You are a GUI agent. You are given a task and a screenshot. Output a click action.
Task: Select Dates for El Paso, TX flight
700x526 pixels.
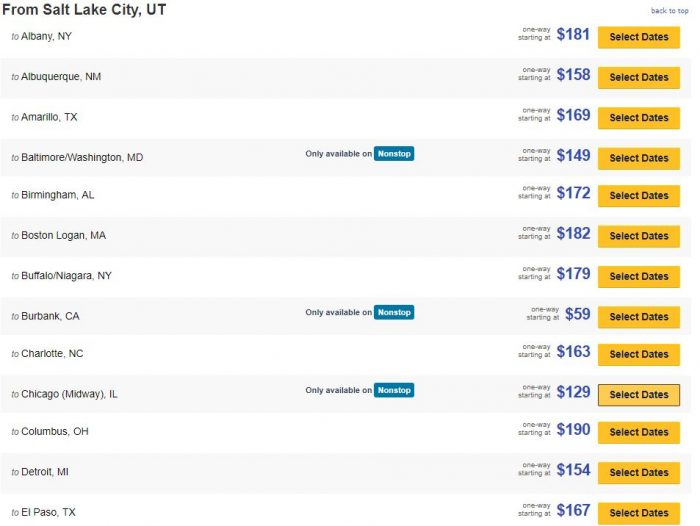[638, 513]
